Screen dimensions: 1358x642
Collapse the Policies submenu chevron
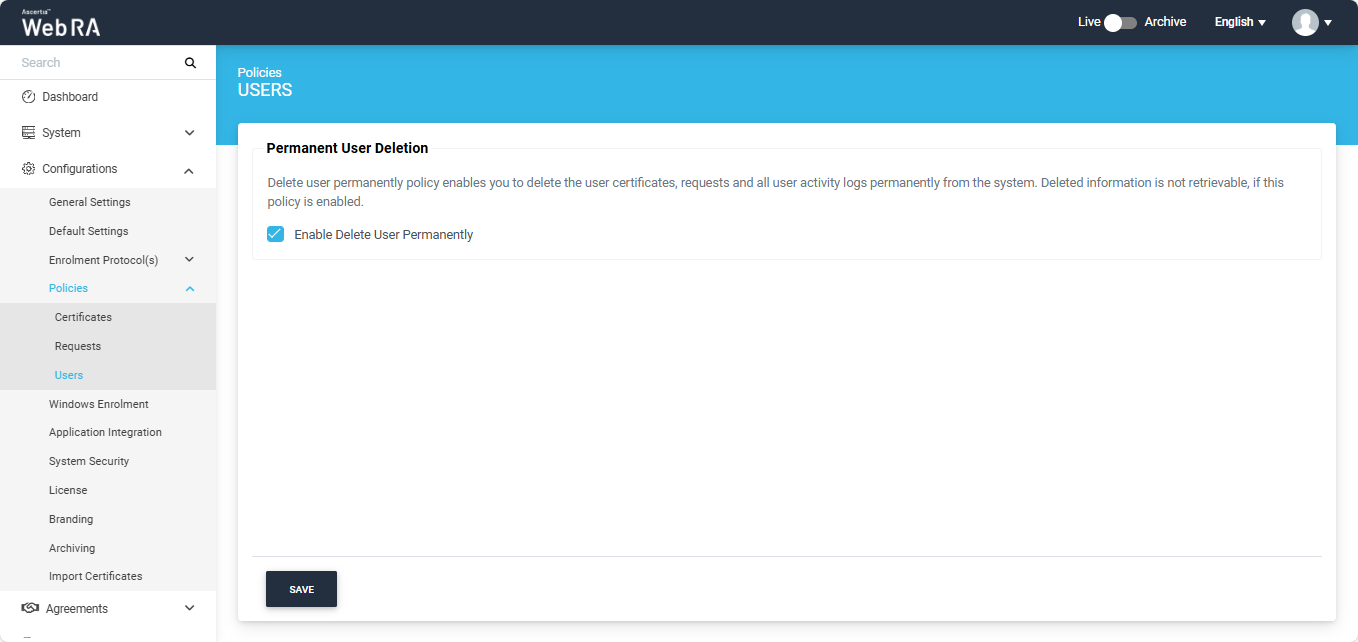tap(189, 289)
